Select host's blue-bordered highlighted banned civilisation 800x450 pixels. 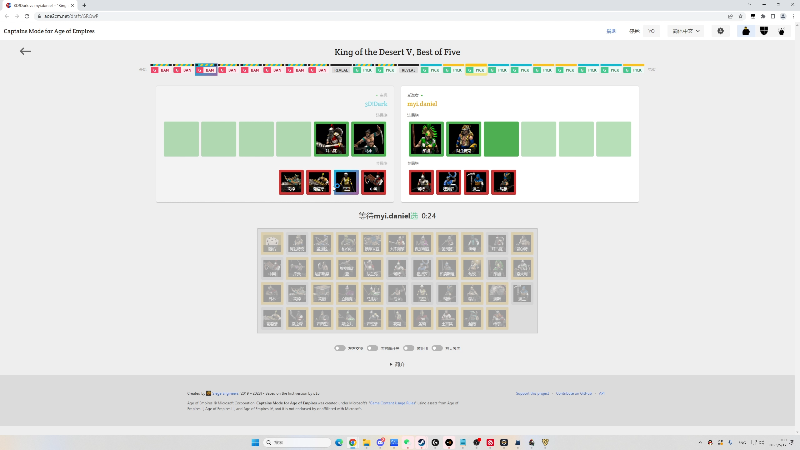coord(346,182)
